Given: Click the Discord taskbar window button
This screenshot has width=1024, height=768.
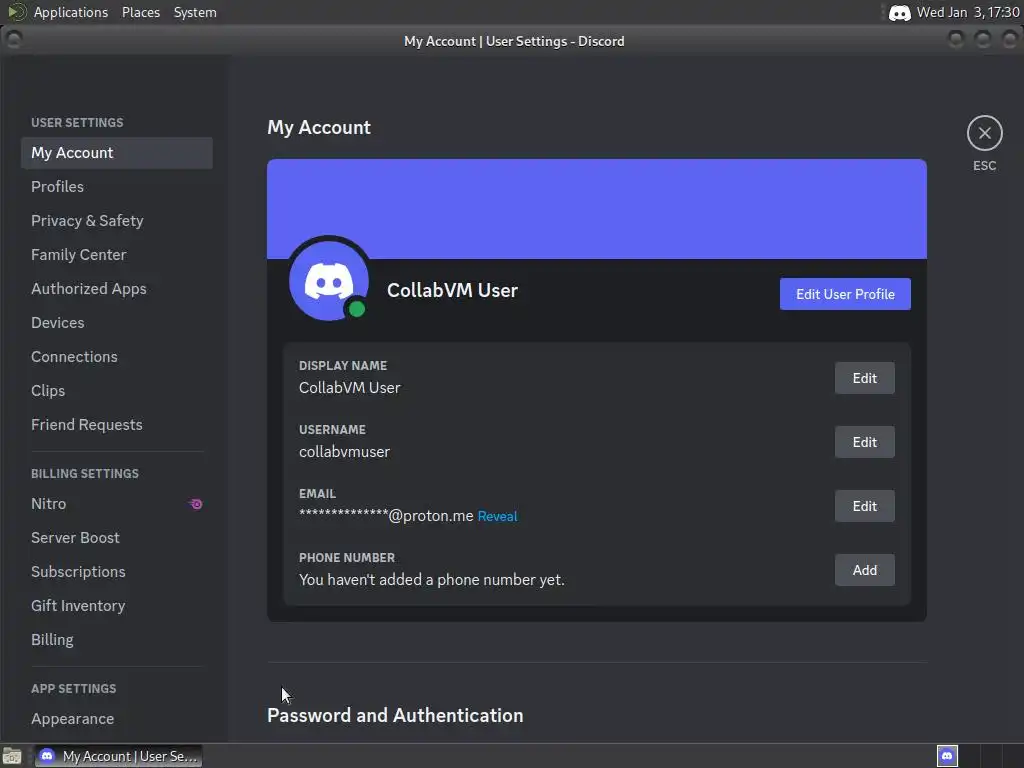Looking at the screenshot, I should click(x=118, y=756).
